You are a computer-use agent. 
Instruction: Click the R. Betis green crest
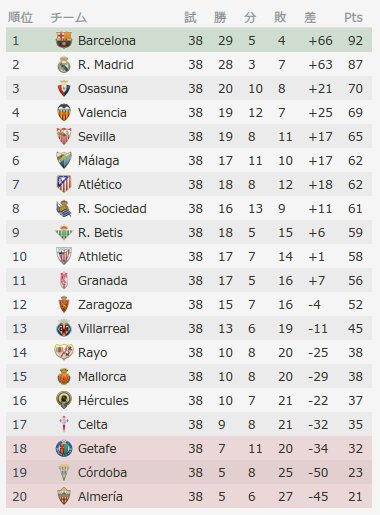coord(64,232)
